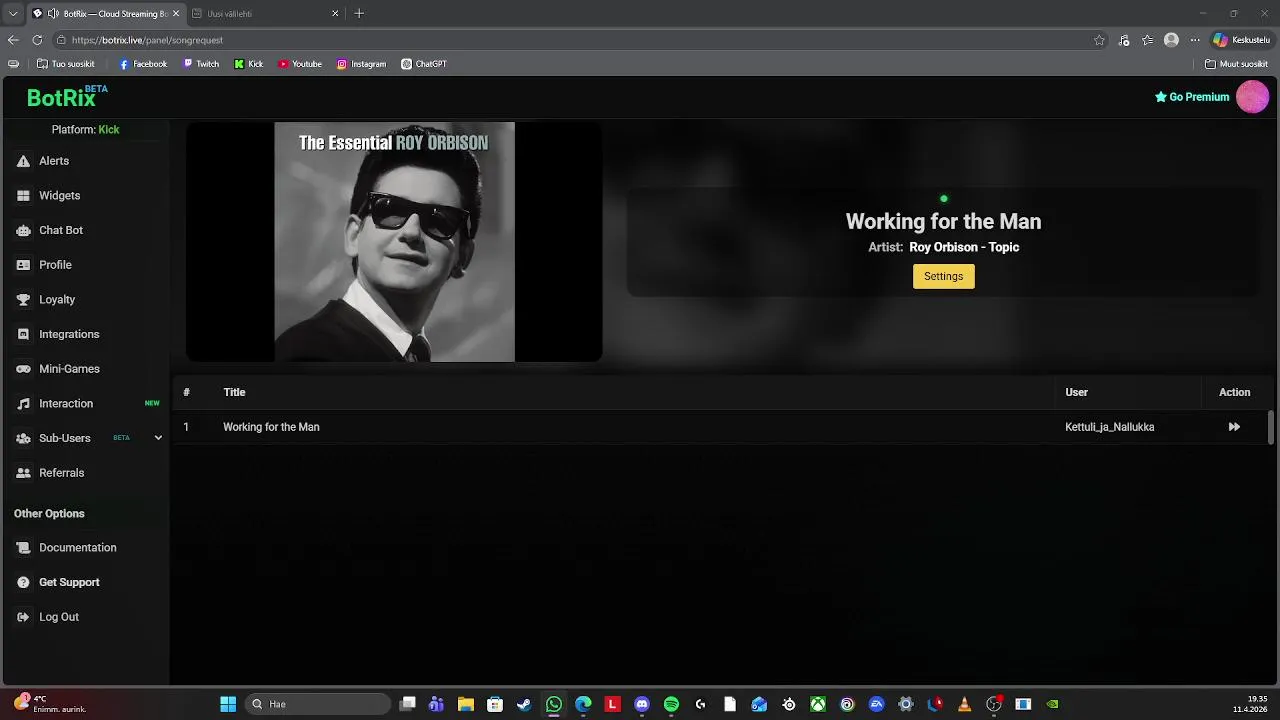
Task: Click the User column header
Action: click(1076, 392)
